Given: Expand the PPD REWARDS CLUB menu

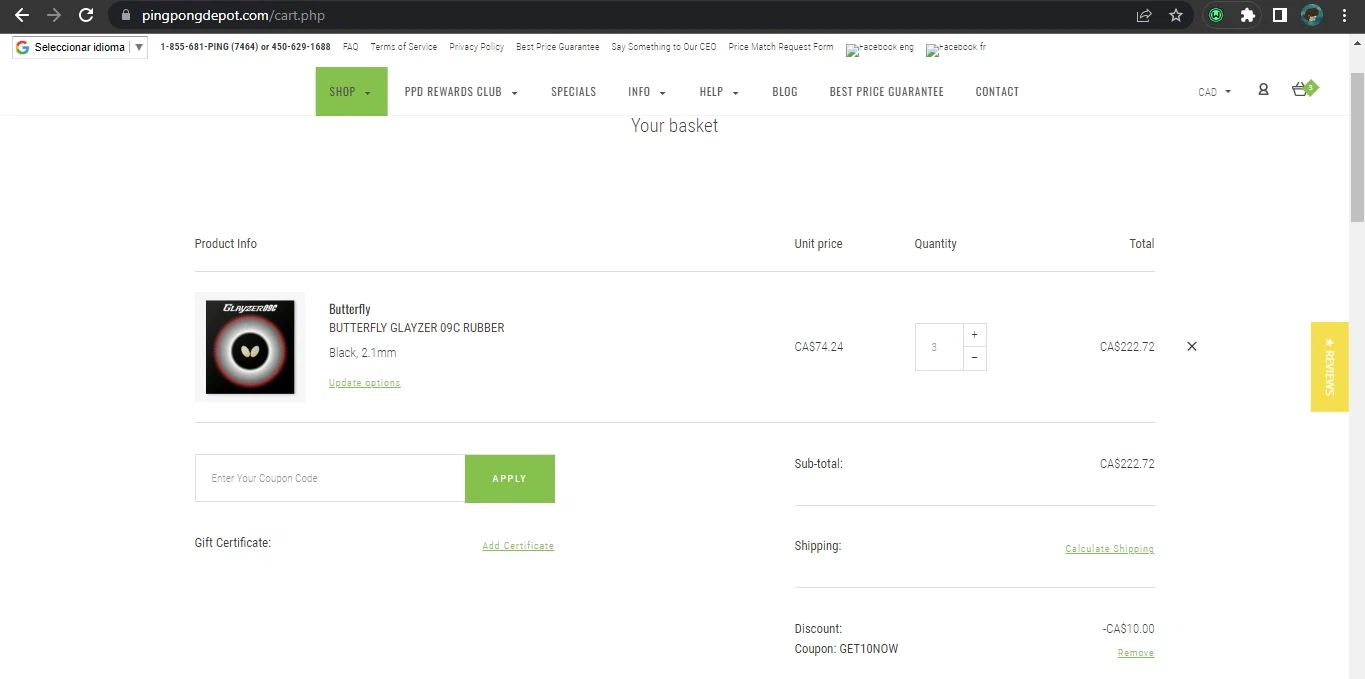Looking at the screenshot, I should (461, 92).
